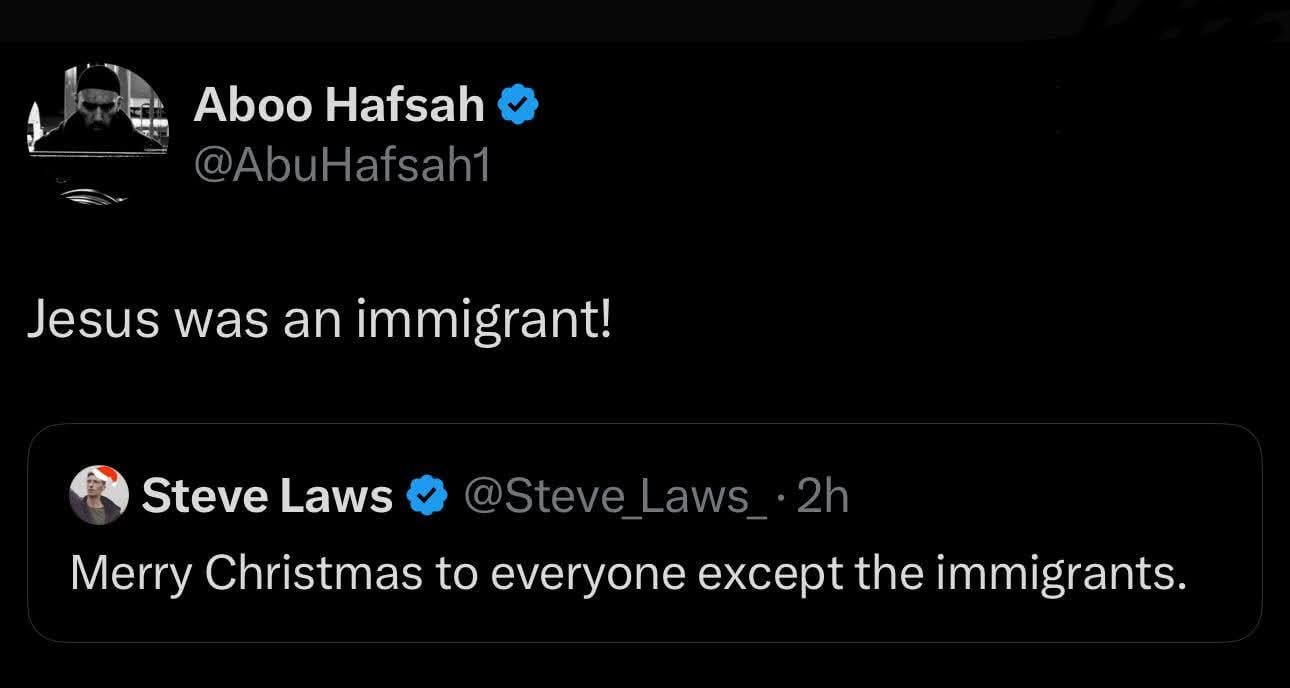Select the "Jesus was an immigrant!" tweet text
This screenshot has height=688, width=1290.
[x=318, y=320]
